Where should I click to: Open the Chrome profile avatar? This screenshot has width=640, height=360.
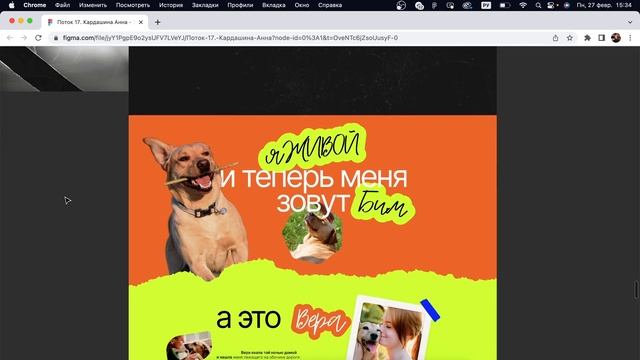tap(616, 38)
